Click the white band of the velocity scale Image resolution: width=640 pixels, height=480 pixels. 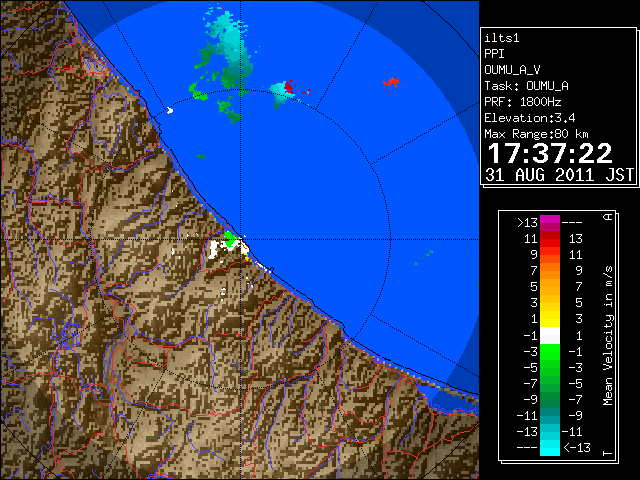pyautogui.click(x=550, y=336)
